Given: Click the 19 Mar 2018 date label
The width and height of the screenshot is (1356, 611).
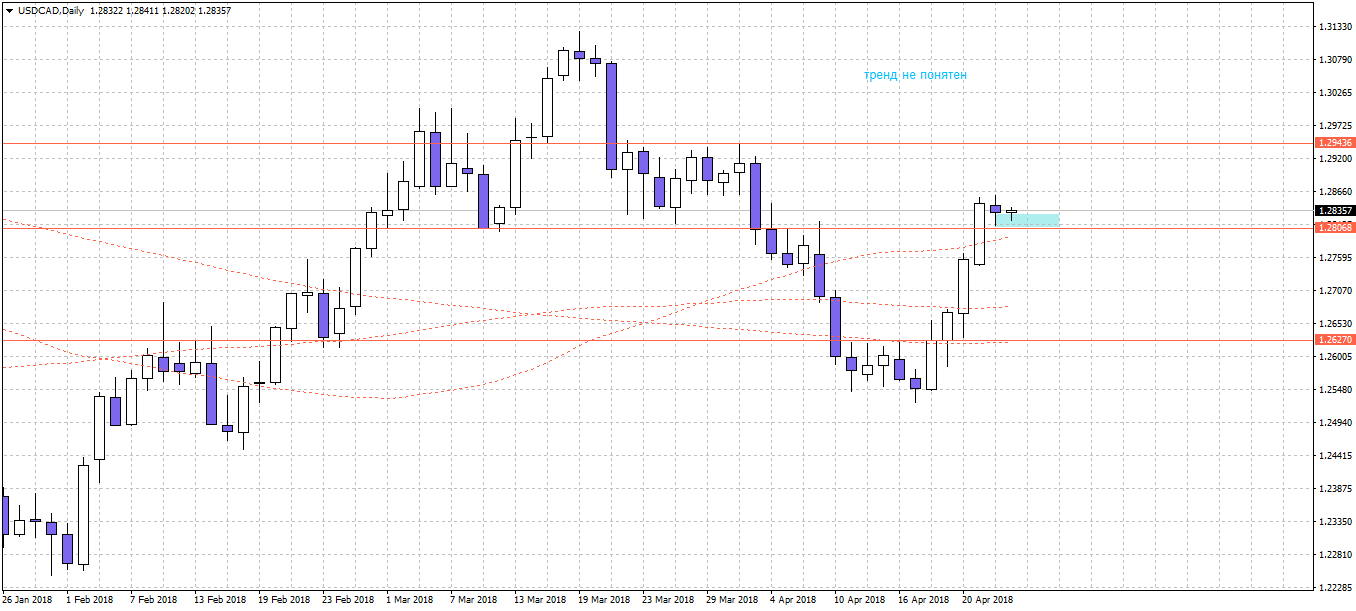Looking at the screenshot, I should click(x=604, y=600).
